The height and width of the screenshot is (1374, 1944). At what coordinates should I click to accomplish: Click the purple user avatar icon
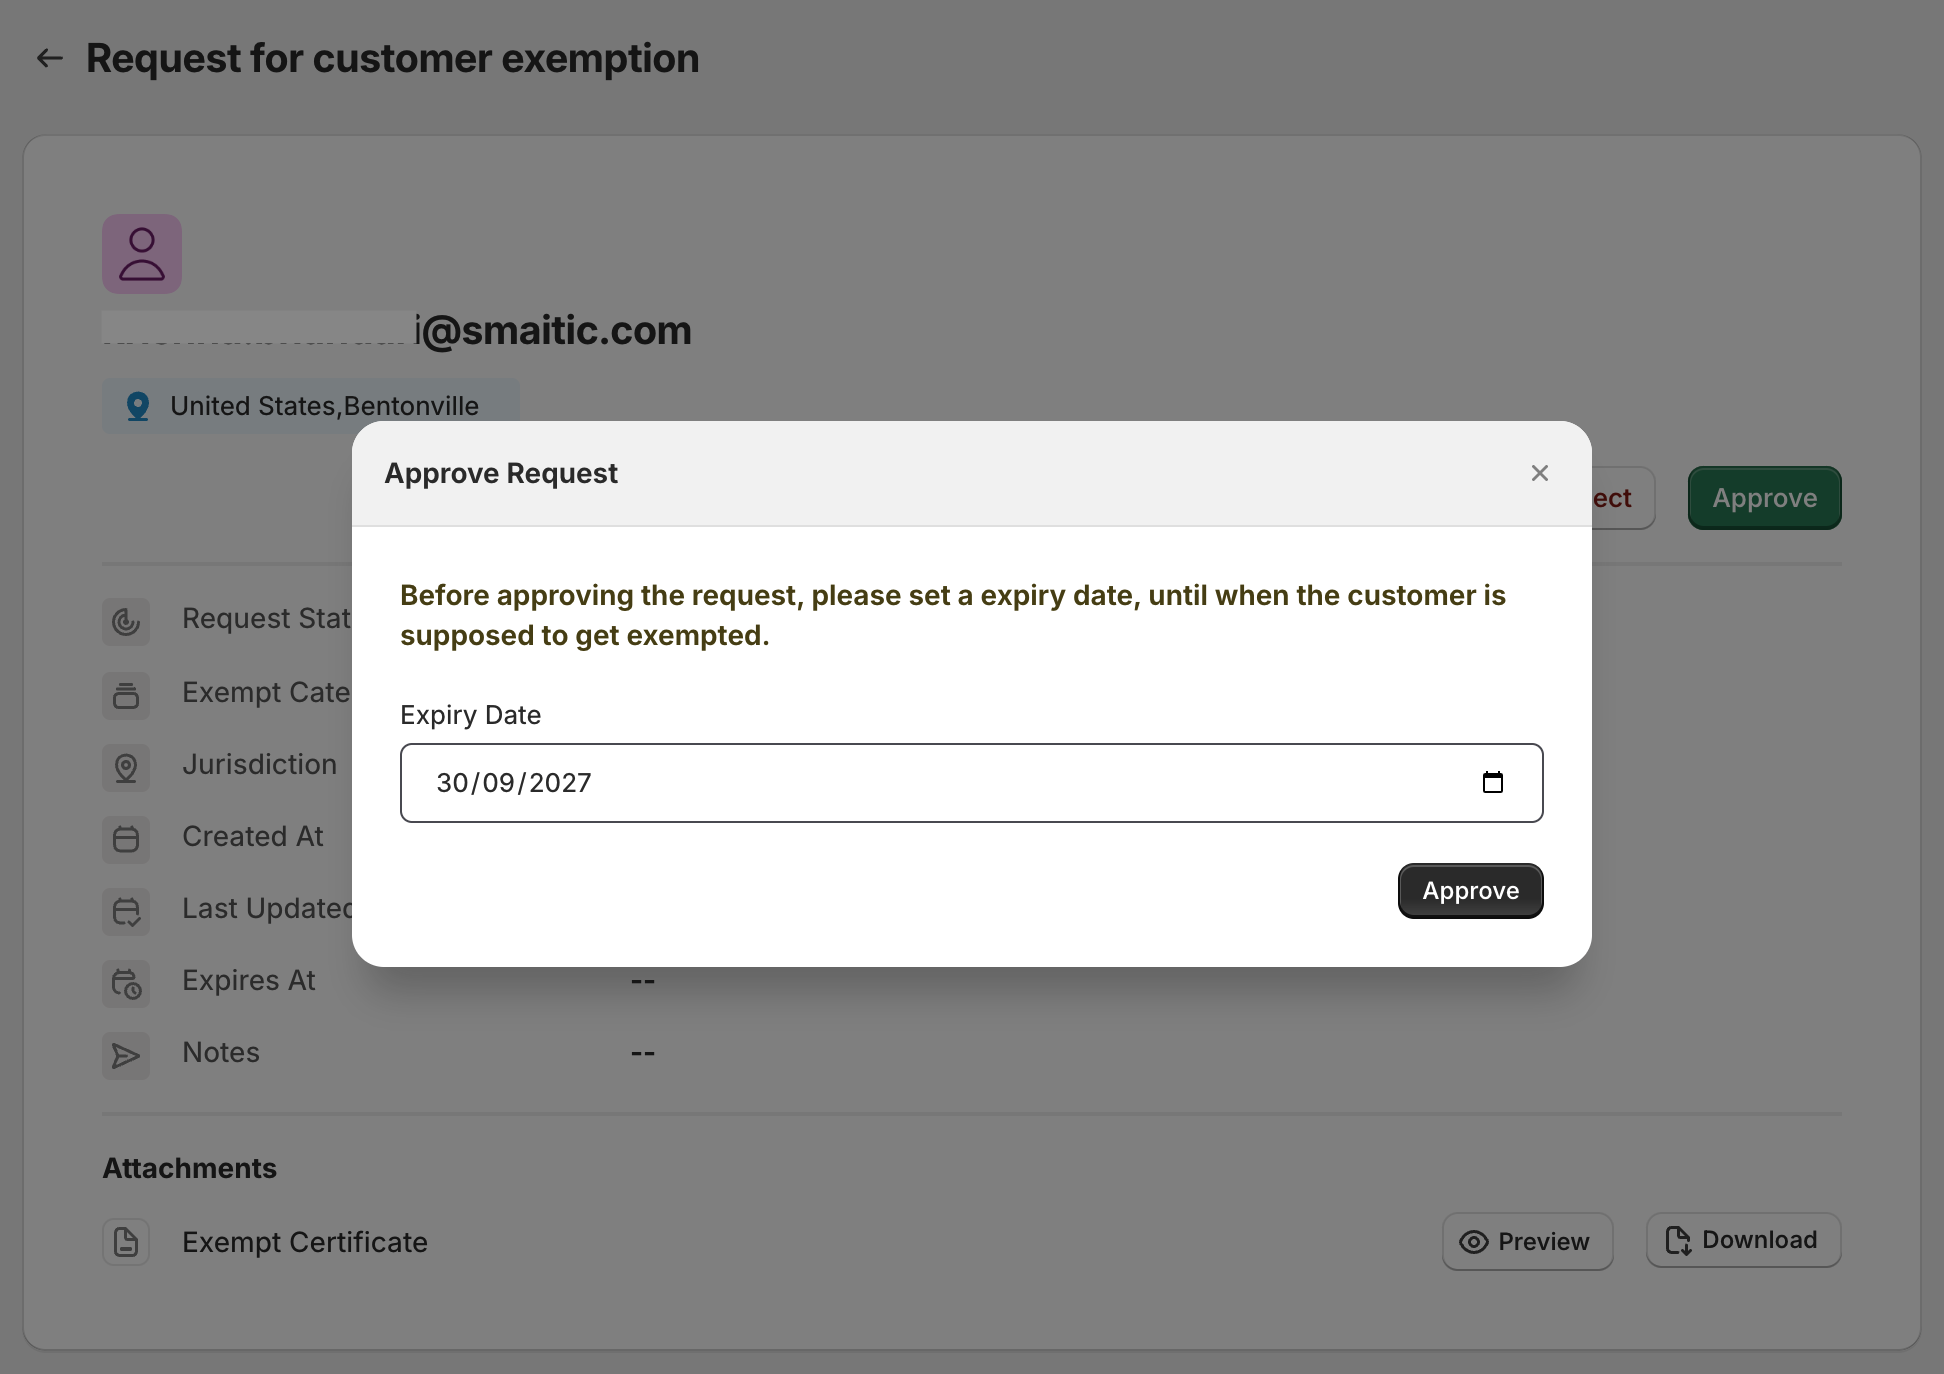[142, 254]
